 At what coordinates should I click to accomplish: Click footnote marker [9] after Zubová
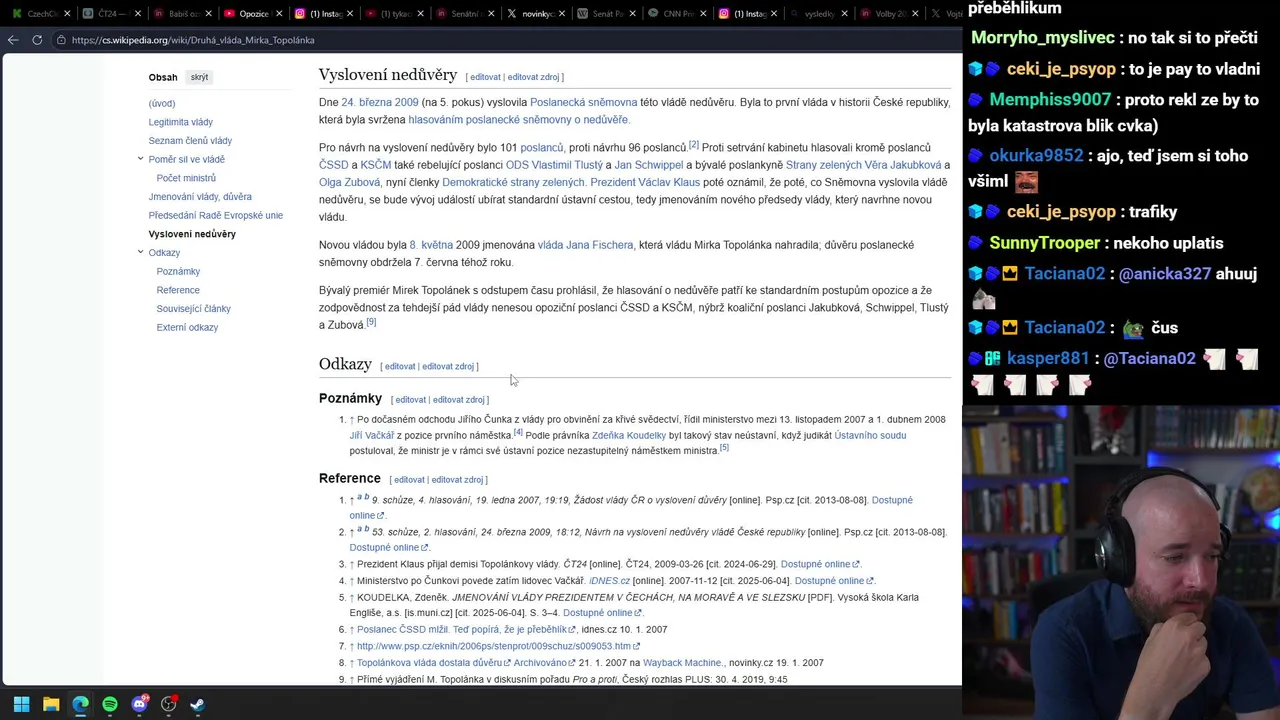[x=371, y=322]
